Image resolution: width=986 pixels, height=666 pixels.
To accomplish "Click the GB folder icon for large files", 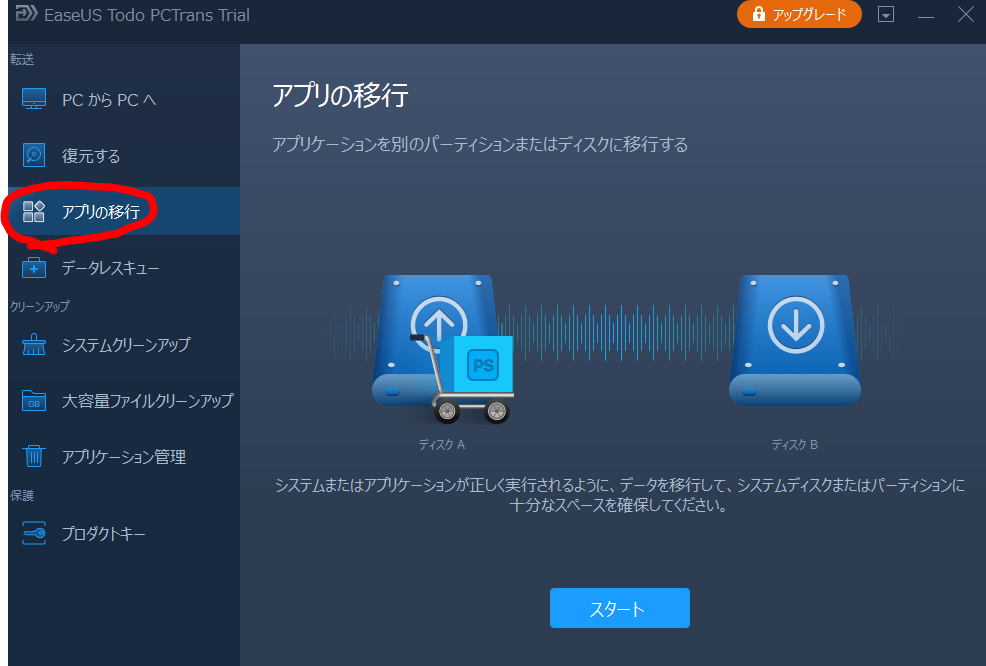I will pos(35,401).
